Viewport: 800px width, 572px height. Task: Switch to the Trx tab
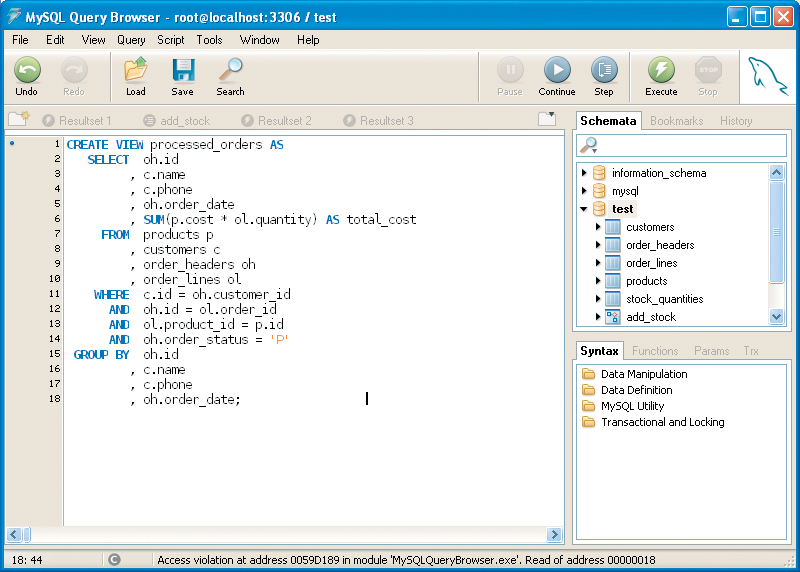click(x=751, y=351)
